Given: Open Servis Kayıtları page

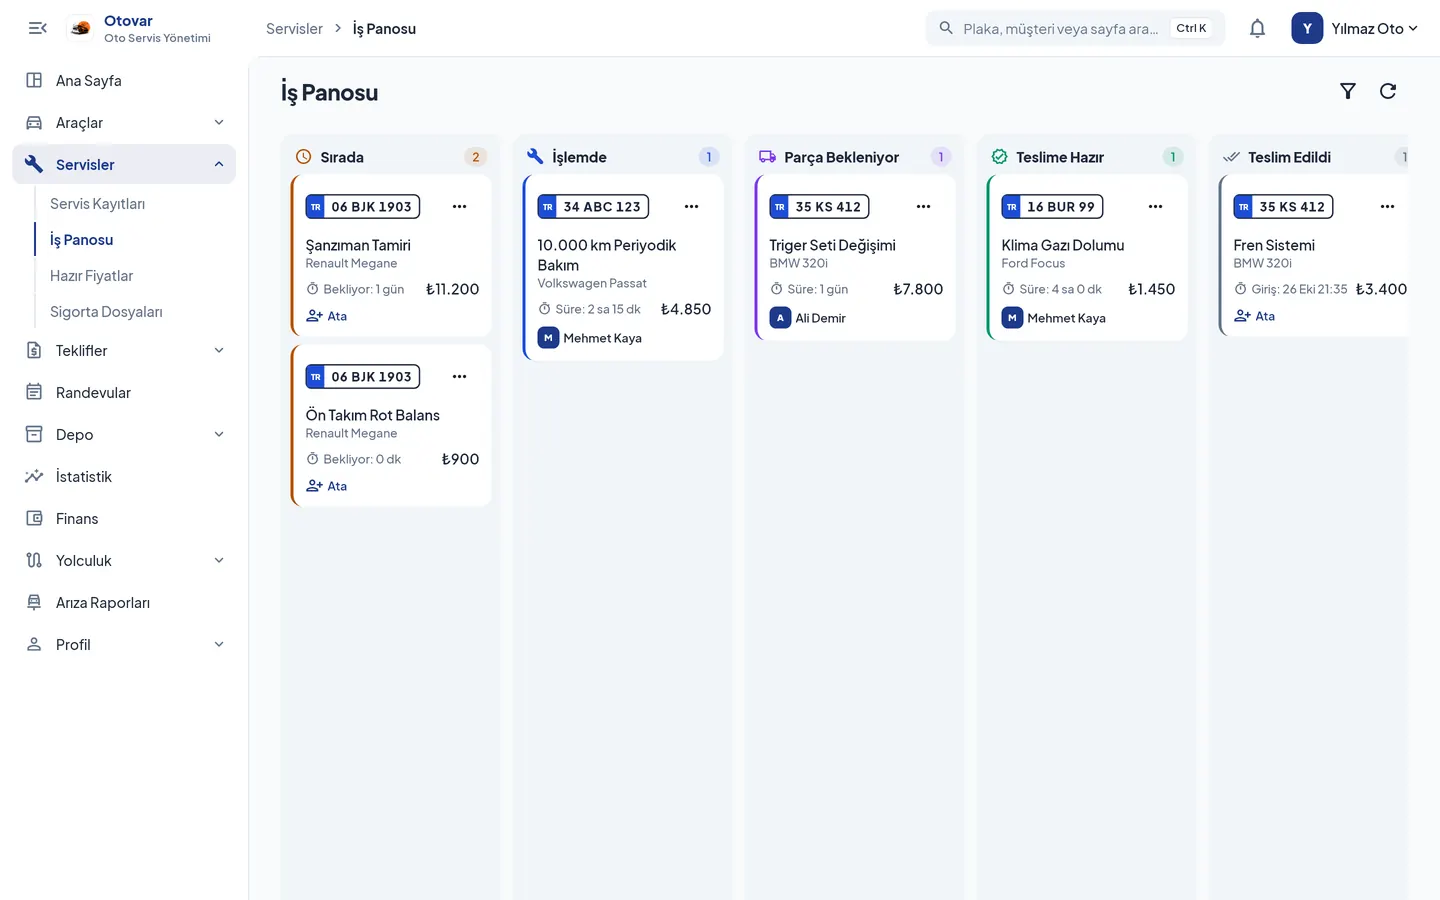Looking at the screenshot, I should point(97,203).
